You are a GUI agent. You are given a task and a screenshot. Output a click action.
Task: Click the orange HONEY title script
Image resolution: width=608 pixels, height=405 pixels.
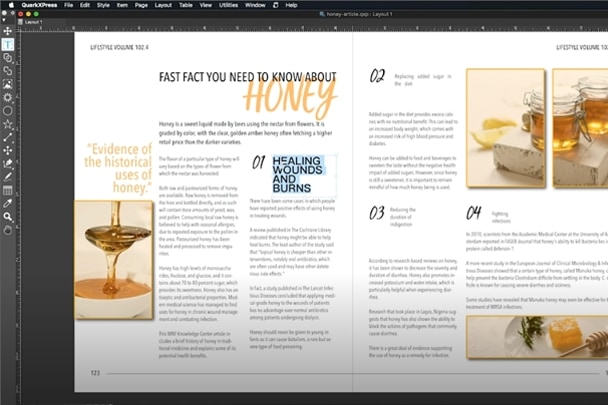pos(290,98)
